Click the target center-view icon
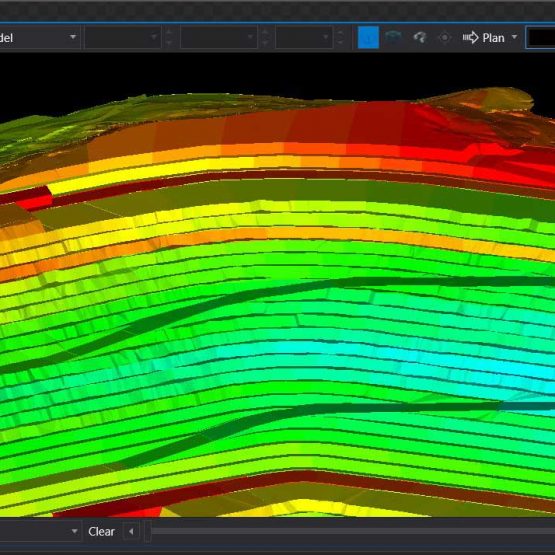The width and height of the screenshot is (555, 555). [445, 37]
